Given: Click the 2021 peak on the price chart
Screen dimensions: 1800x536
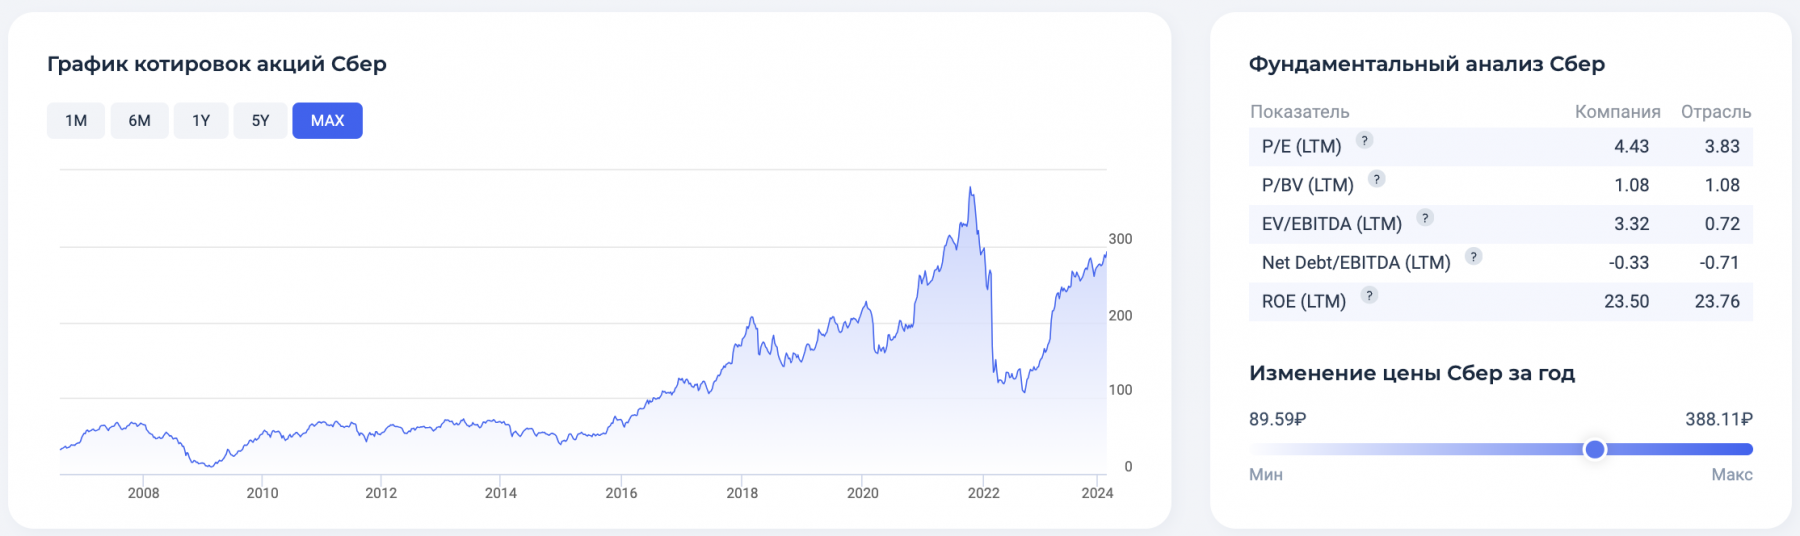Looking at the screenshot, I should tap(970, 188).
